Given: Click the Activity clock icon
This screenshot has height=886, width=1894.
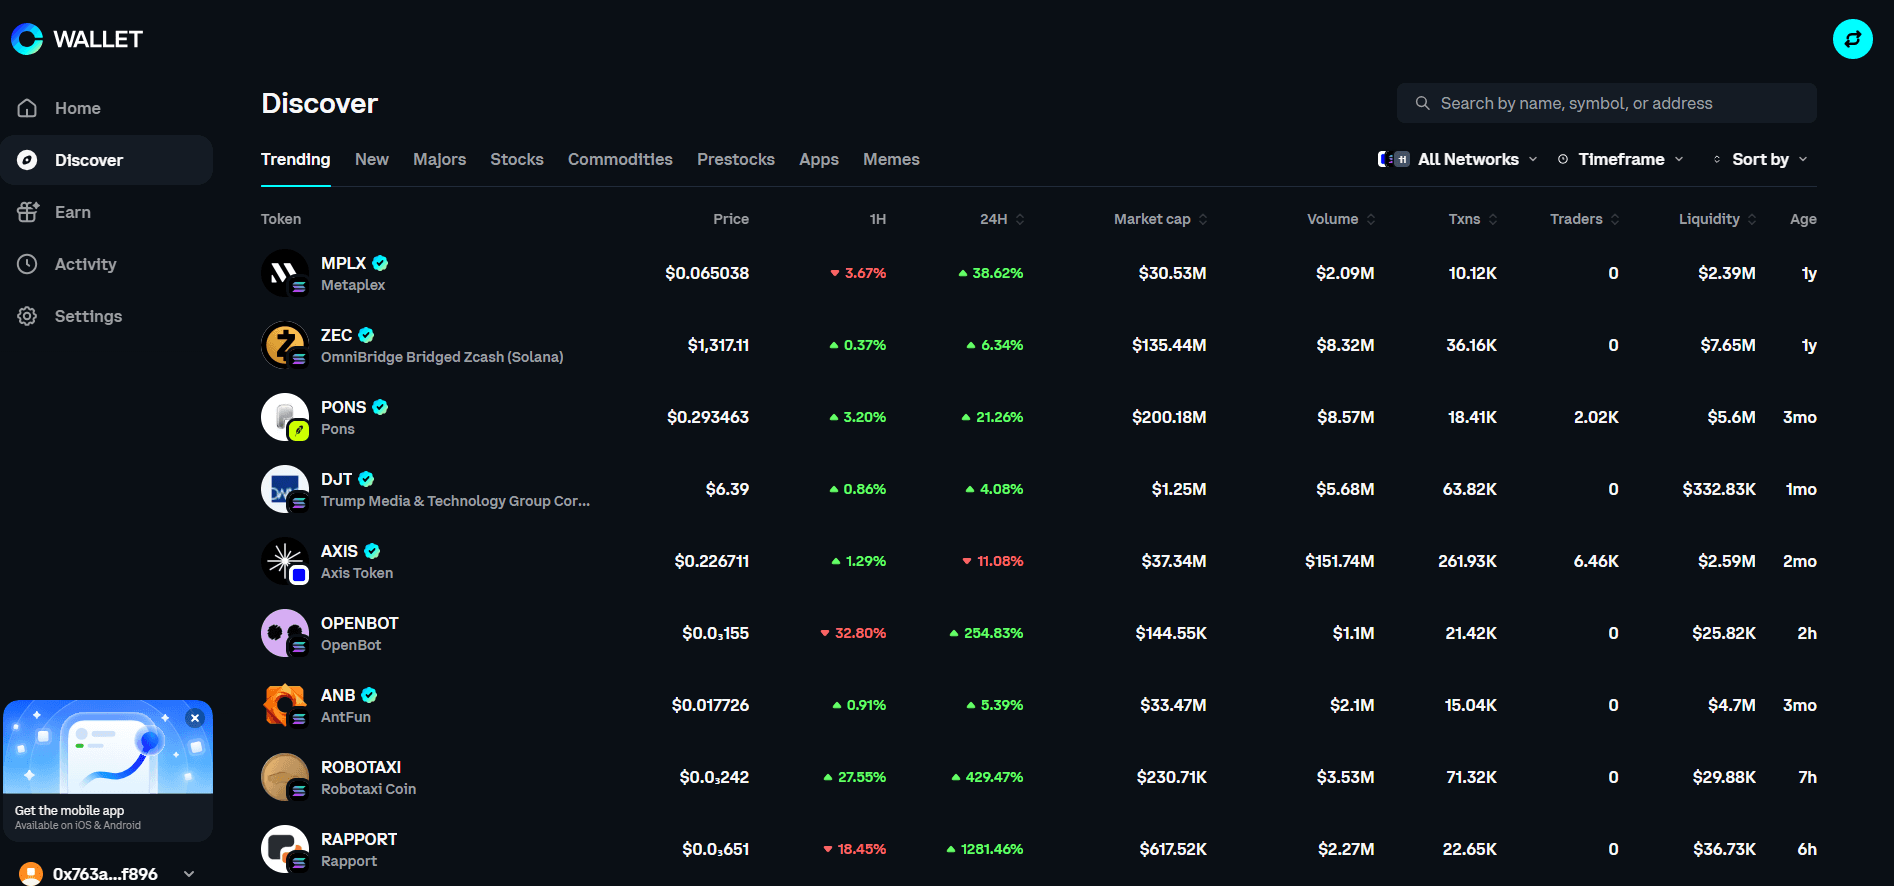Looking at the screenshot, I should pos(27,264).
